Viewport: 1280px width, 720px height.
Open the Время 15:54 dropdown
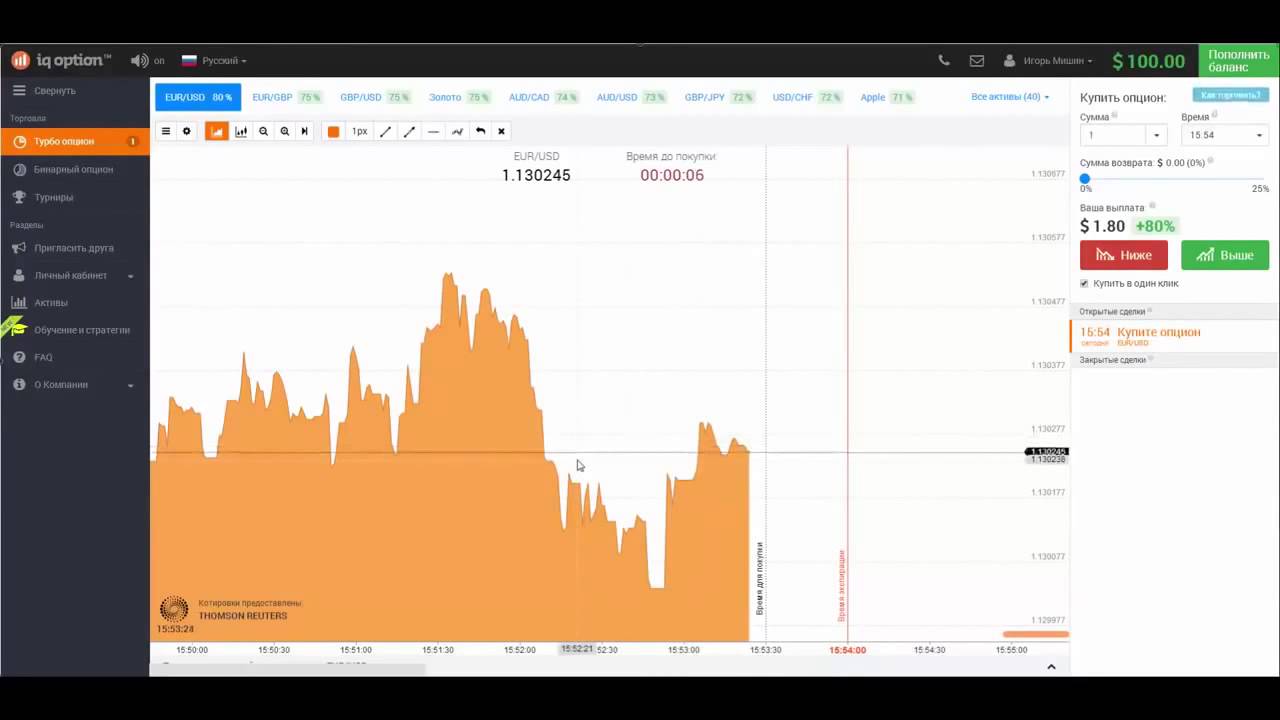click(x=1225, y=135)
